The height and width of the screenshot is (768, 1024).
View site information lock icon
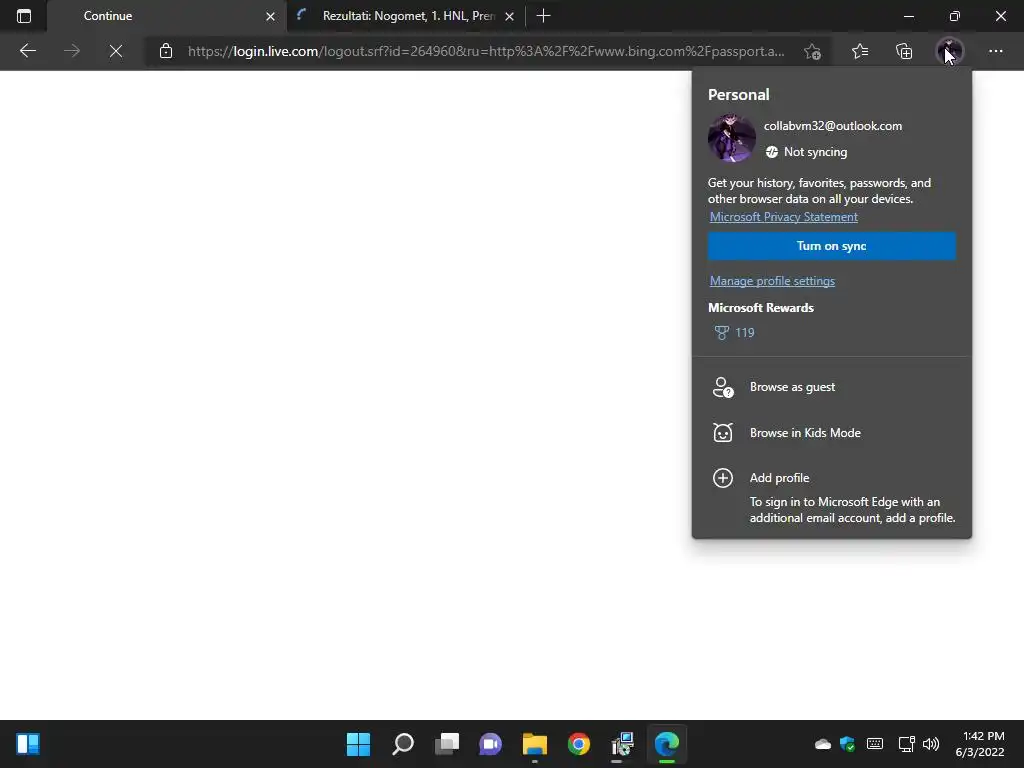pos(166,51)
